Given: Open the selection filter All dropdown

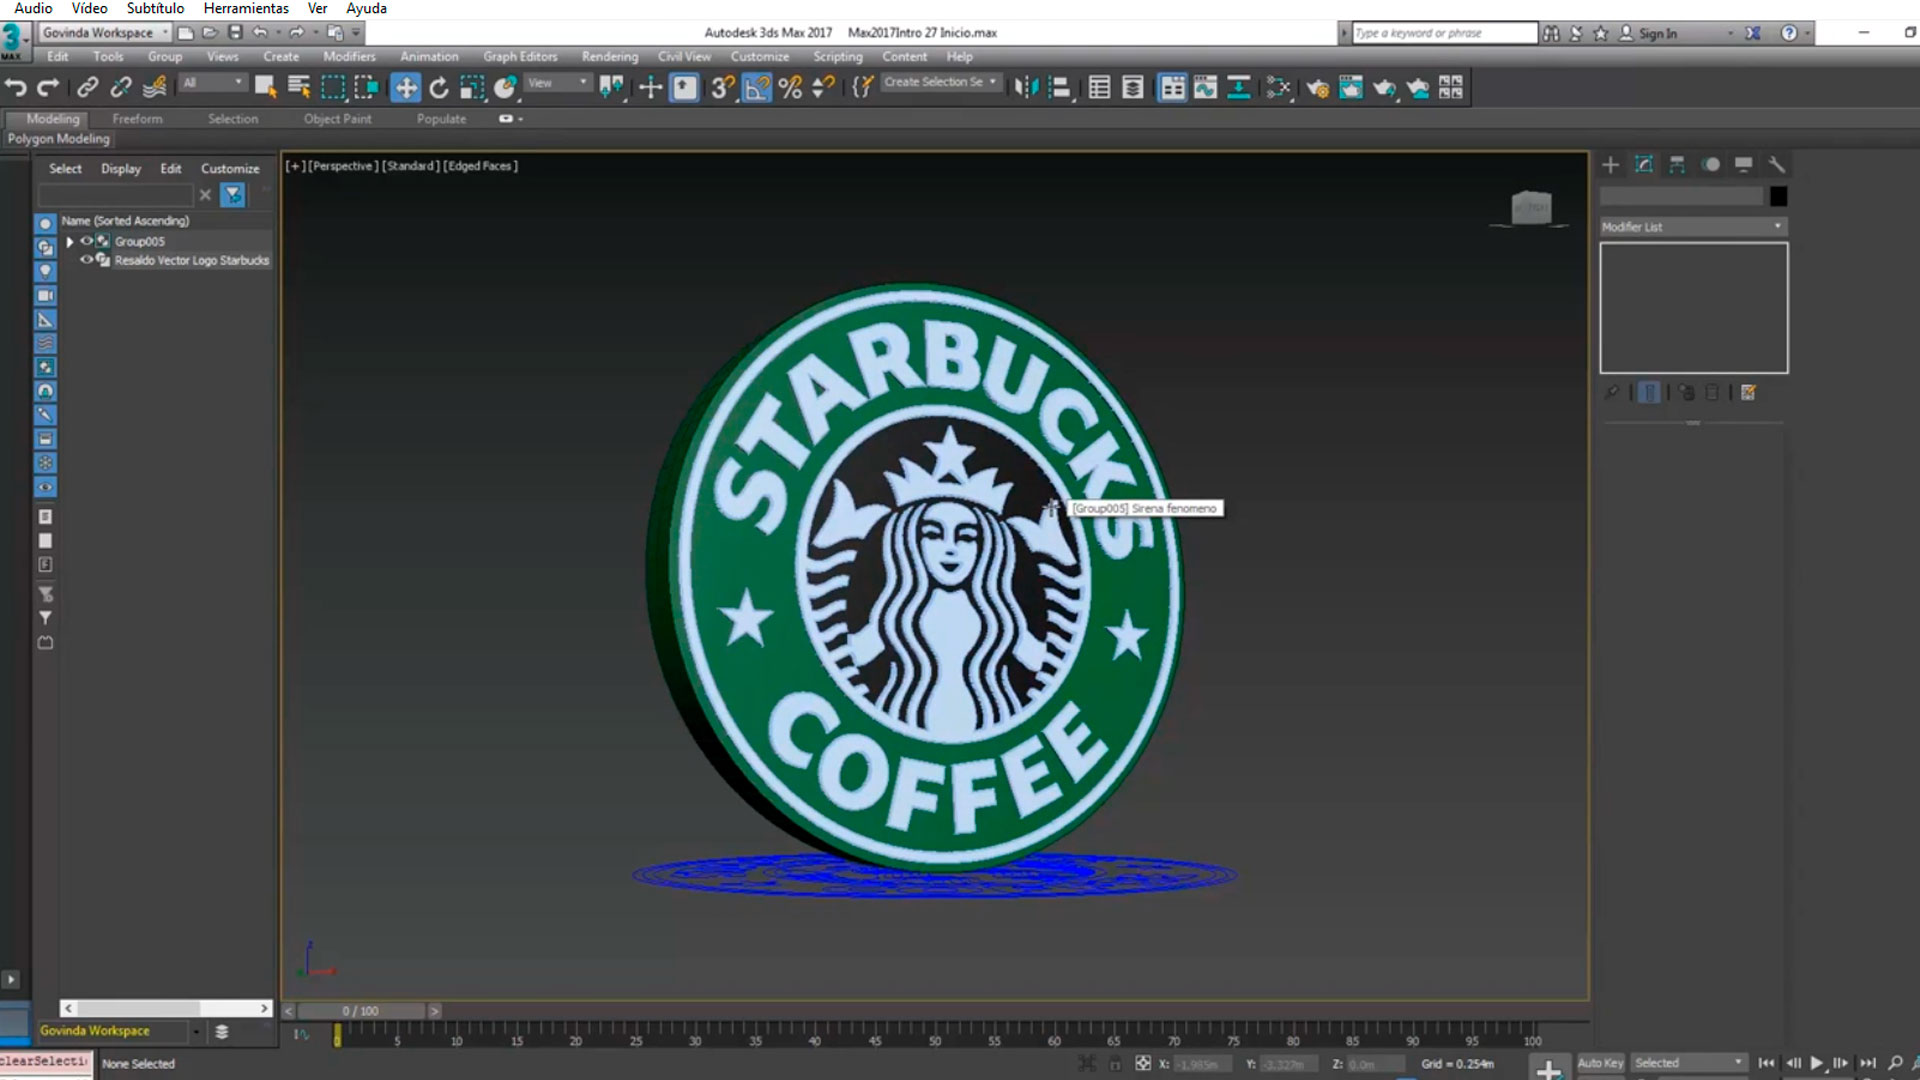Looking at the screenshot, I should click(213, 83).
